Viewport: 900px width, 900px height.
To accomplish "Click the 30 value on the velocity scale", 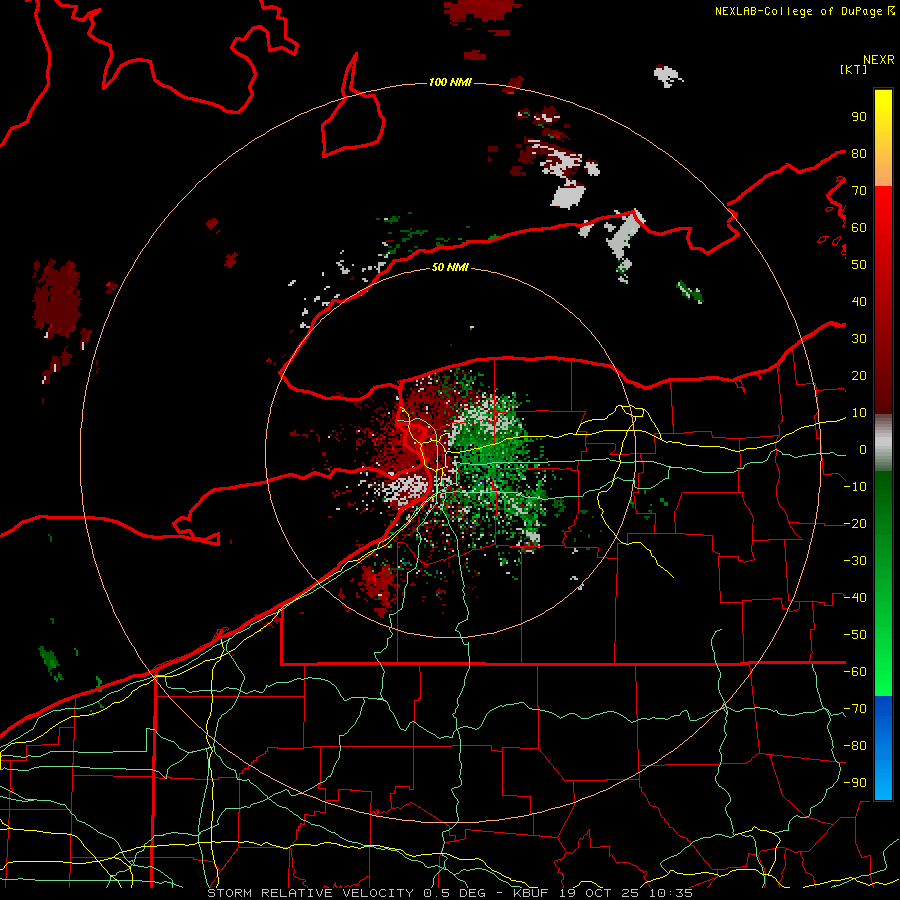I will (x=859, y=339).
